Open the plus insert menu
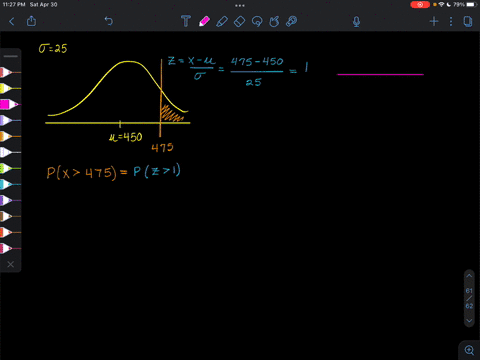 [x=434, y=22]
